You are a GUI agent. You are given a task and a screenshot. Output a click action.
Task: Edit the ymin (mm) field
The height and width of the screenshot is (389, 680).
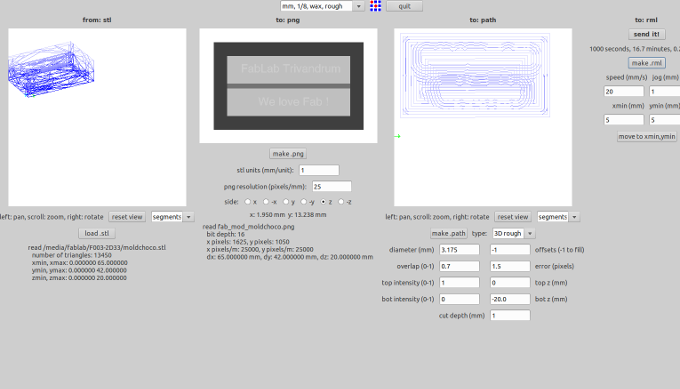pos(664,120)
